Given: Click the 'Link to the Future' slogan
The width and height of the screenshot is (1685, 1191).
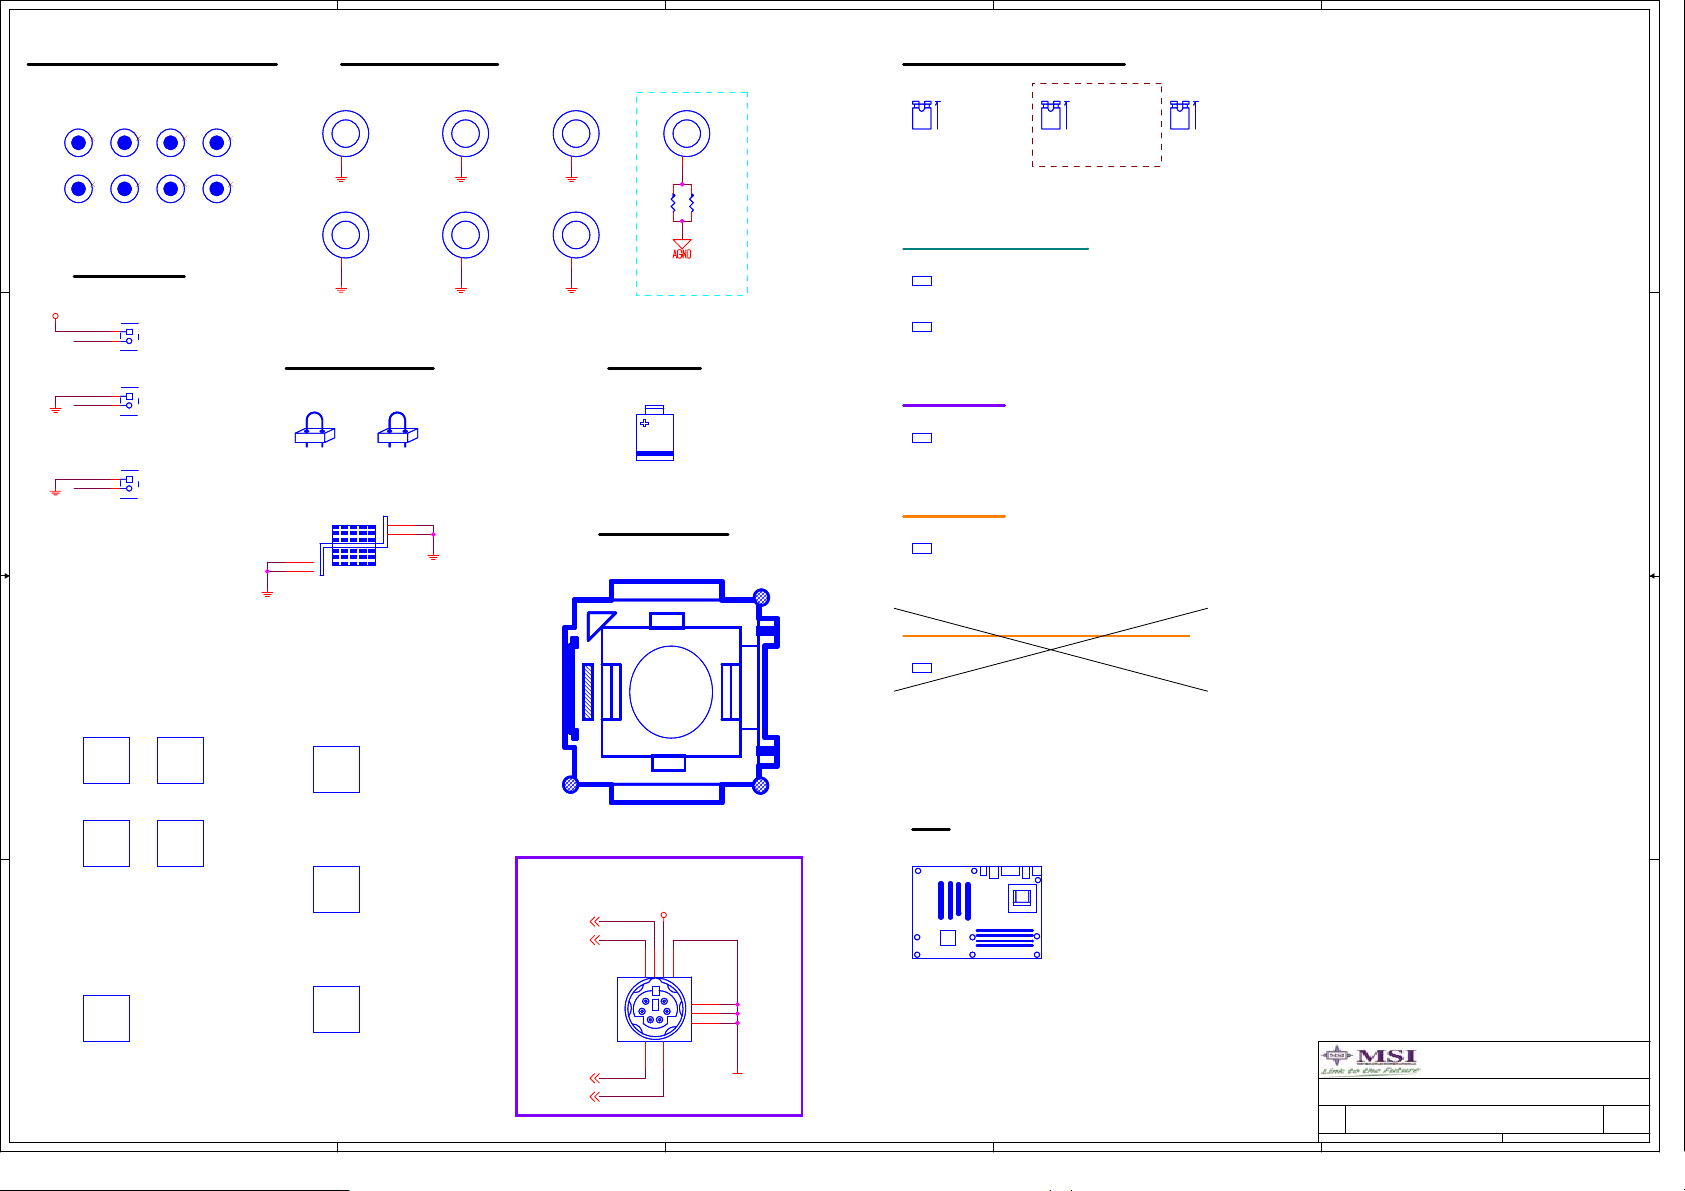Looking at the screenshot, I should pos(1370,1071).
